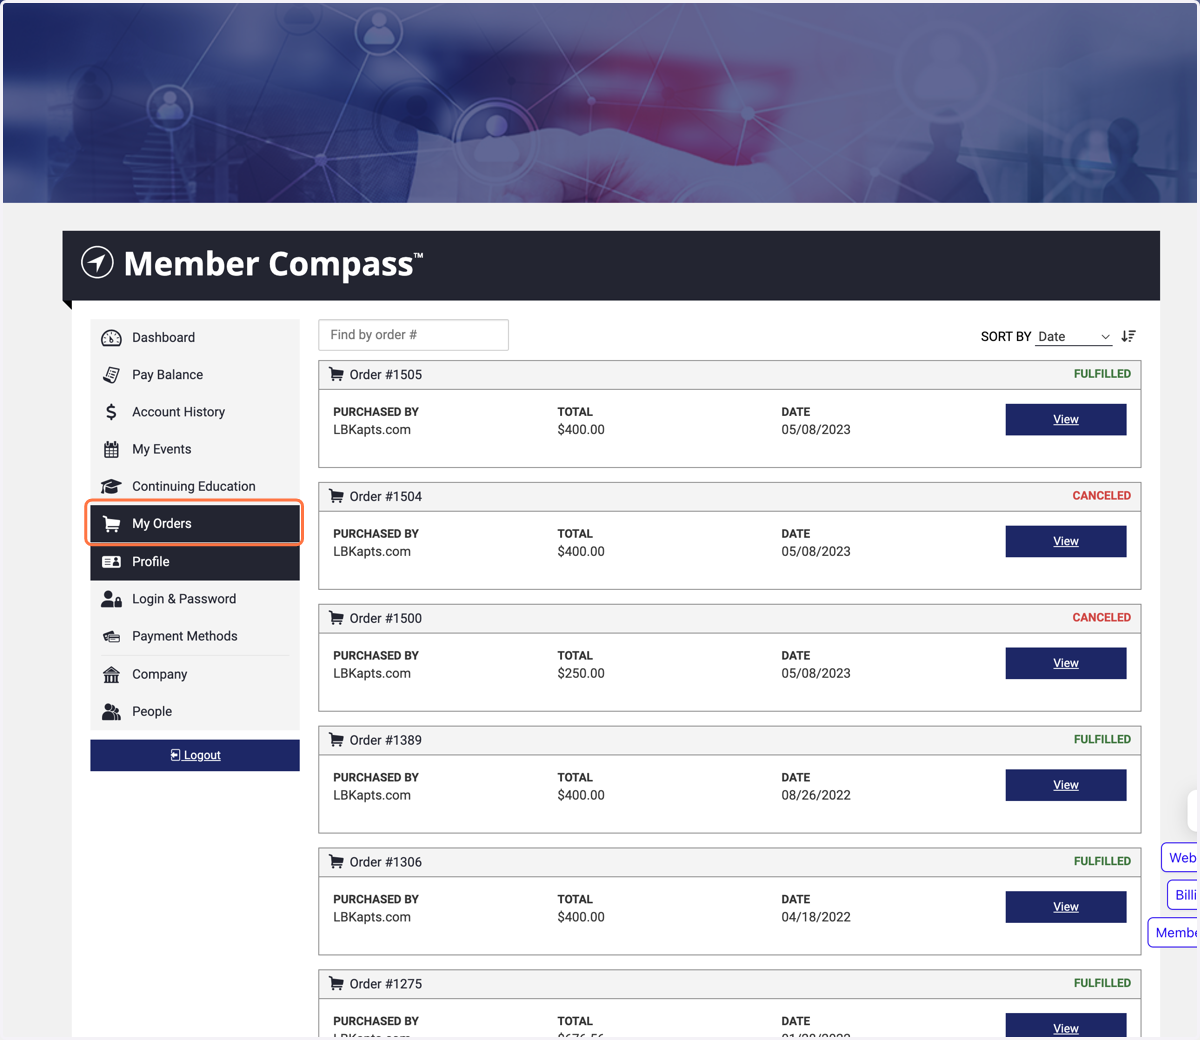The width and height of the screenshot is (1200, 1040).
Task: Click the Account History dollar icon
Action: point(111,412)
